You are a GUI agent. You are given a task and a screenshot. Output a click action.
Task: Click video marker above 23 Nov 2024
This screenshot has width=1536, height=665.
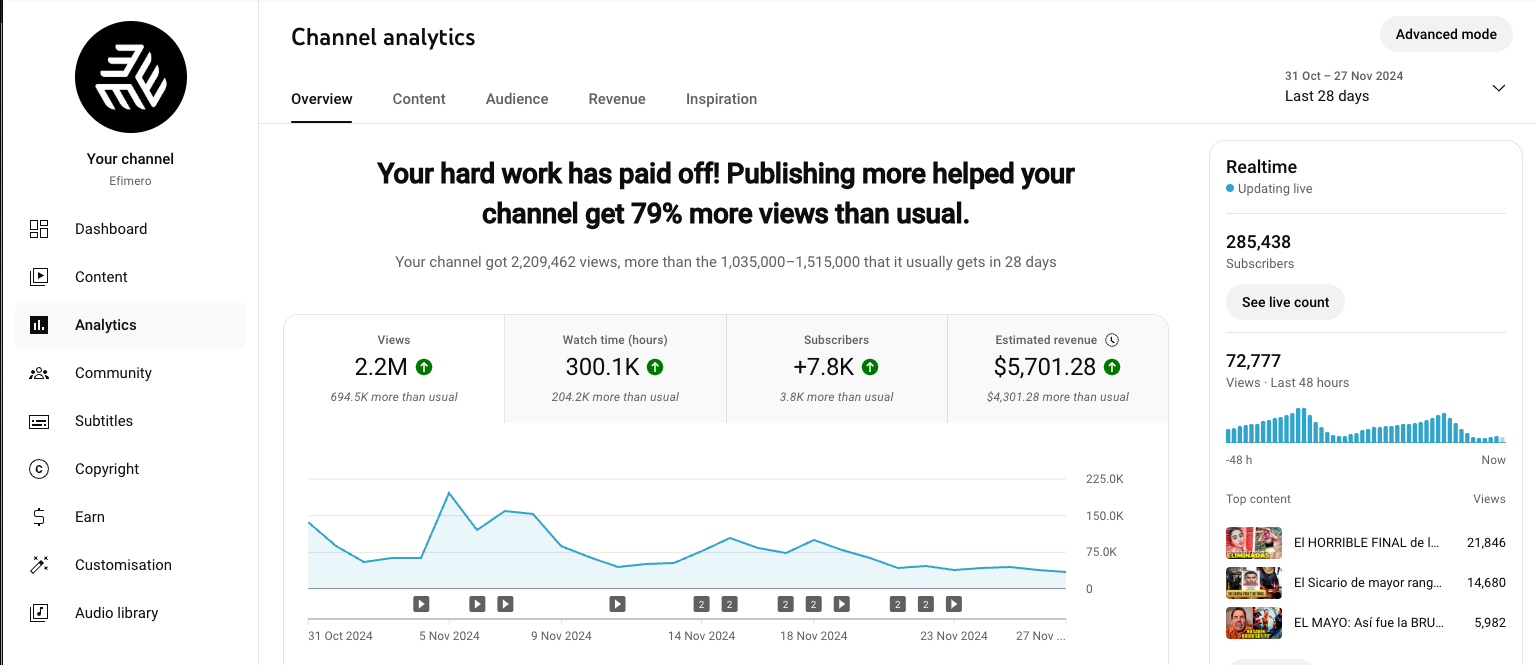click(954, 604)
